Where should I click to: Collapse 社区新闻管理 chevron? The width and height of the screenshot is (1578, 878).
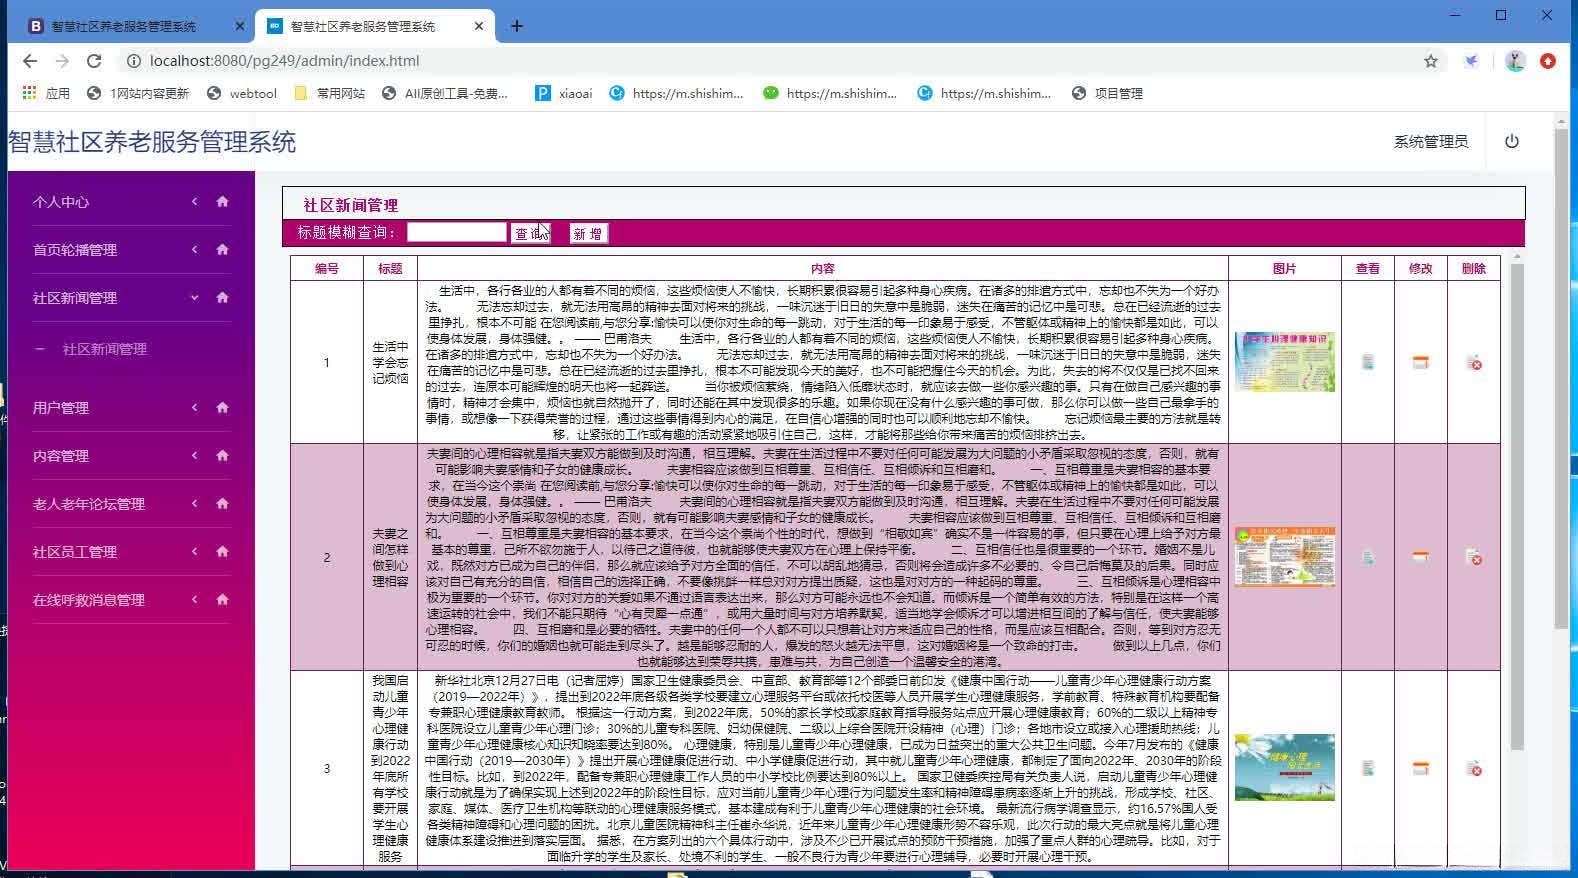(194, 297)
